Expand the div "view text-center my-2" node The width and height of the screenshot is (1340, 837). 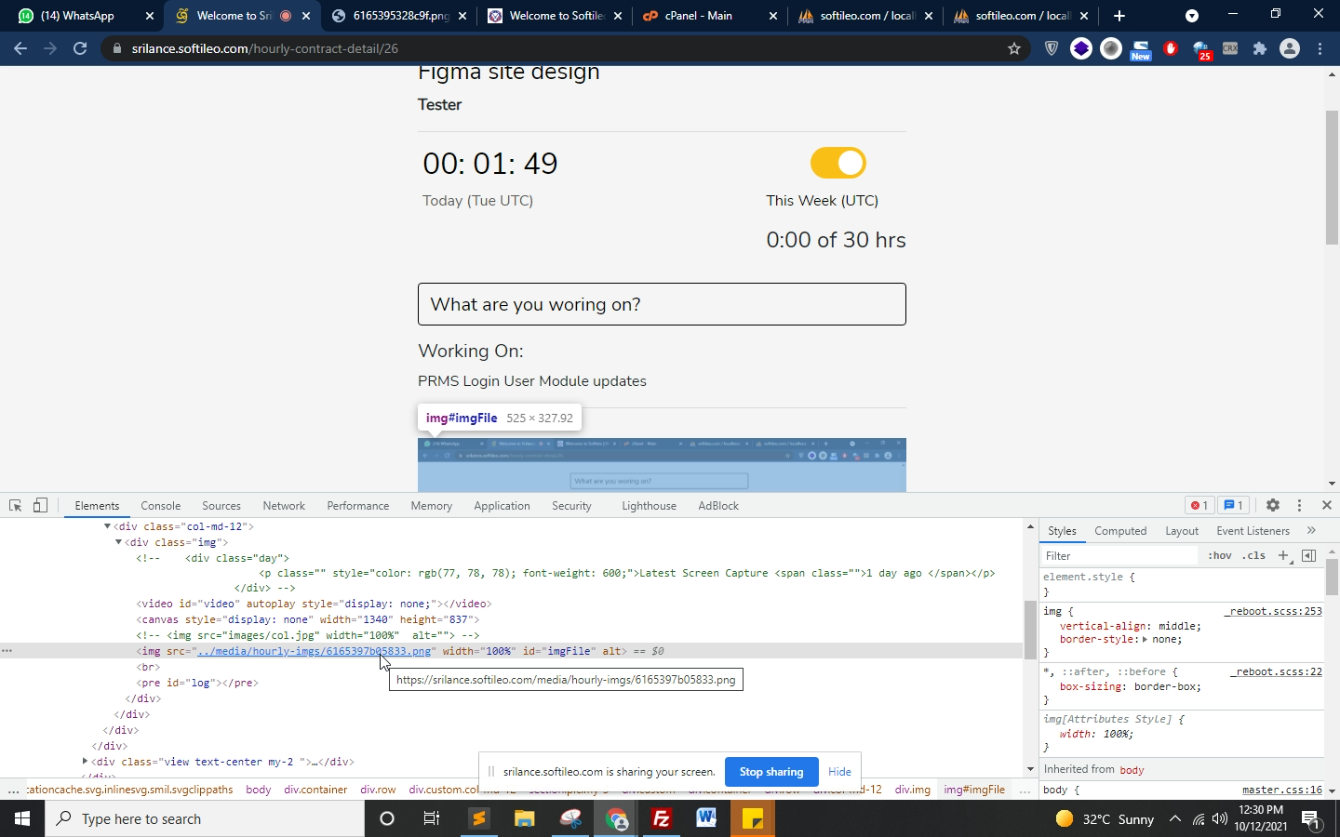[x=85, y=762]
